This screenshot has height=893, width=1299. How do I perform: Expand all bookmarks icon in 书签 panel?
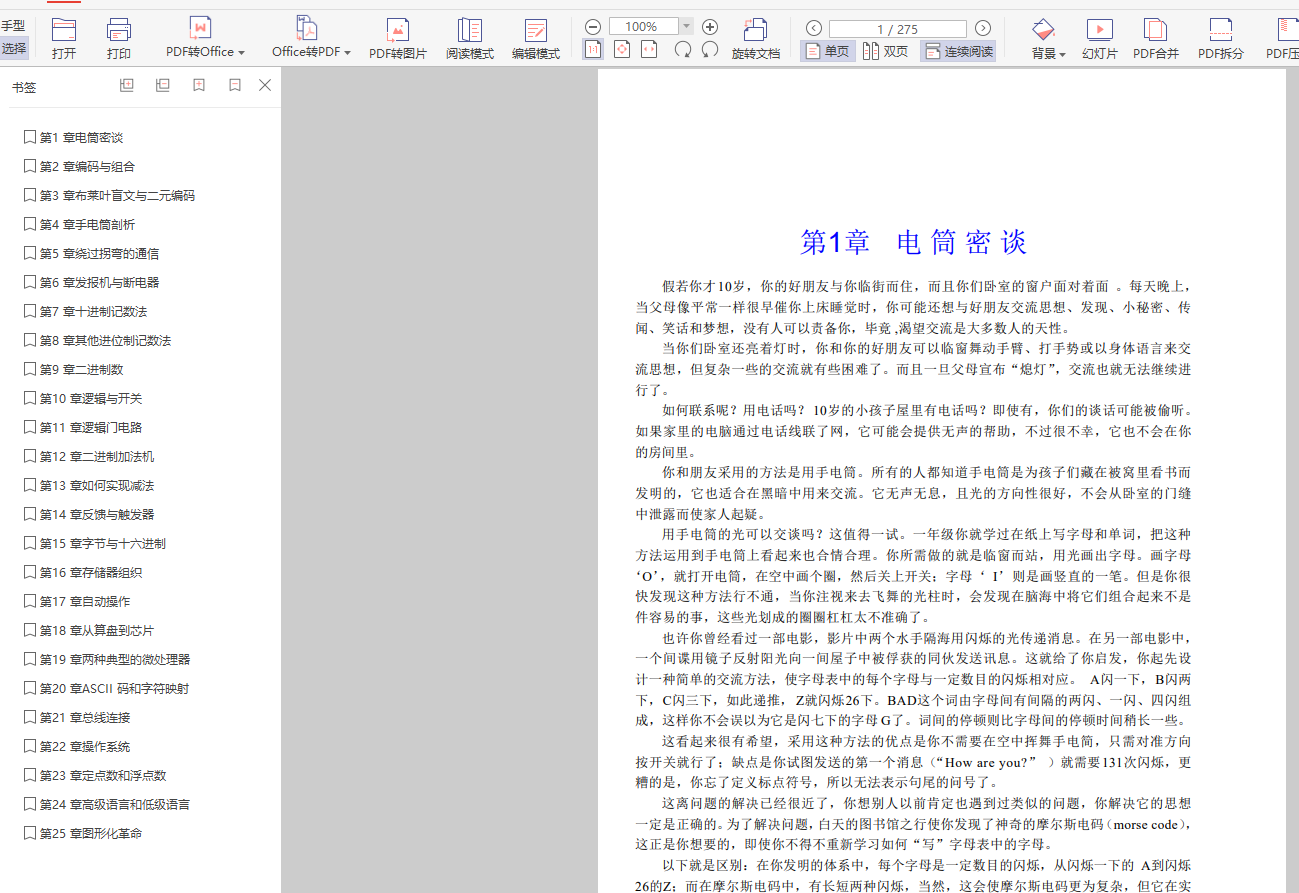127,86
